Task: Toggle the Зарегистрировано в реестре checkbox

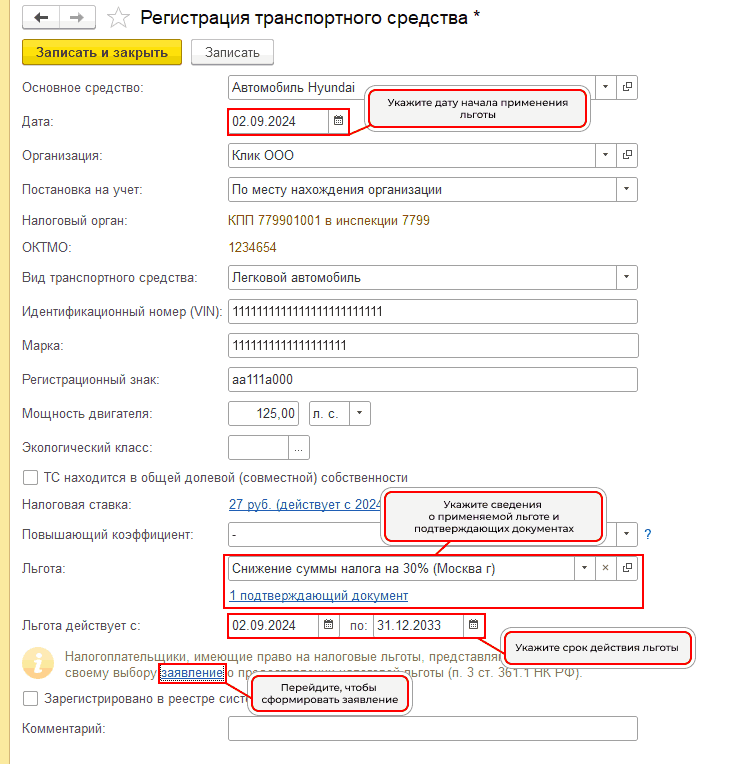Action: (30, 699)
